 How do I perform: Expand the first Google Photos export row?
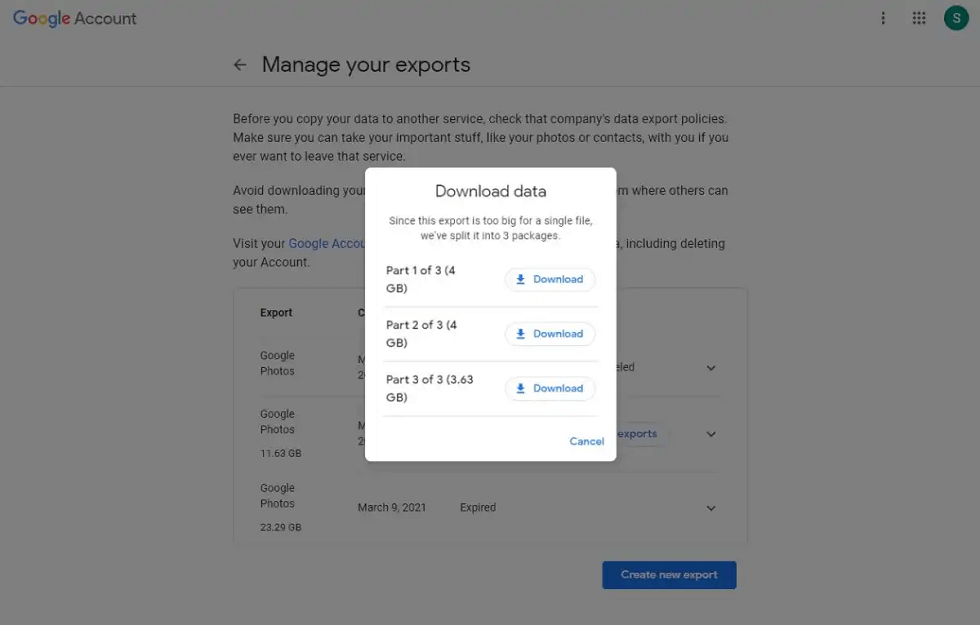click(x=710, y=367)
